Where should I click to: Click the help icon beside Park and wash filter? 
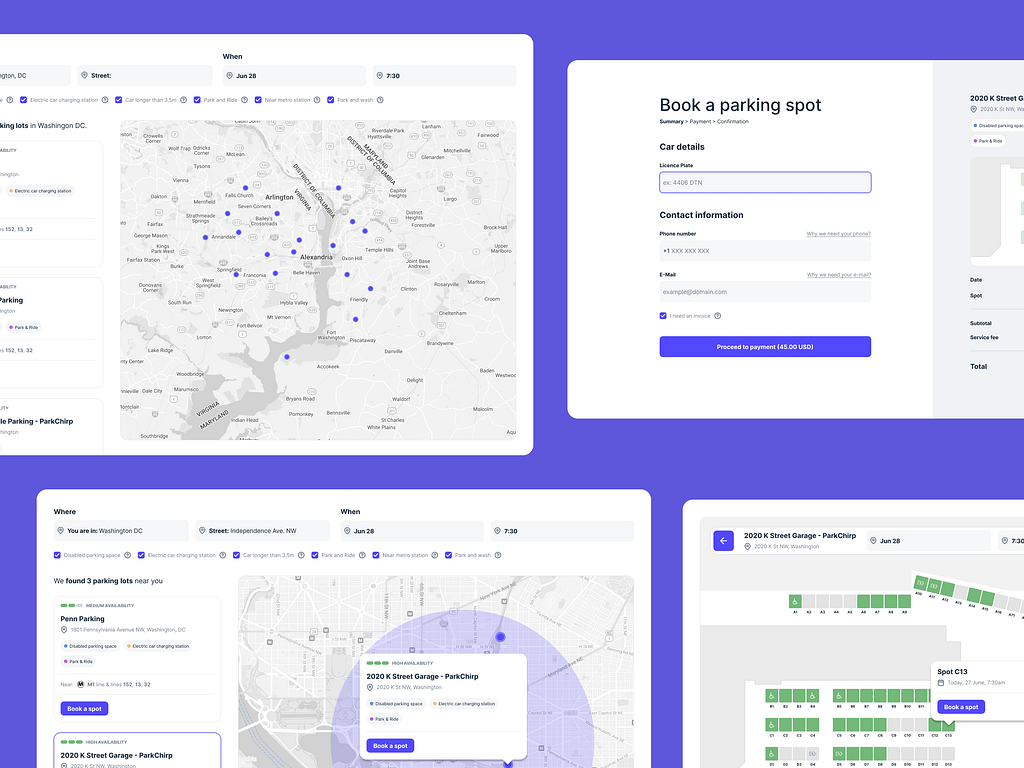(497, 554)
